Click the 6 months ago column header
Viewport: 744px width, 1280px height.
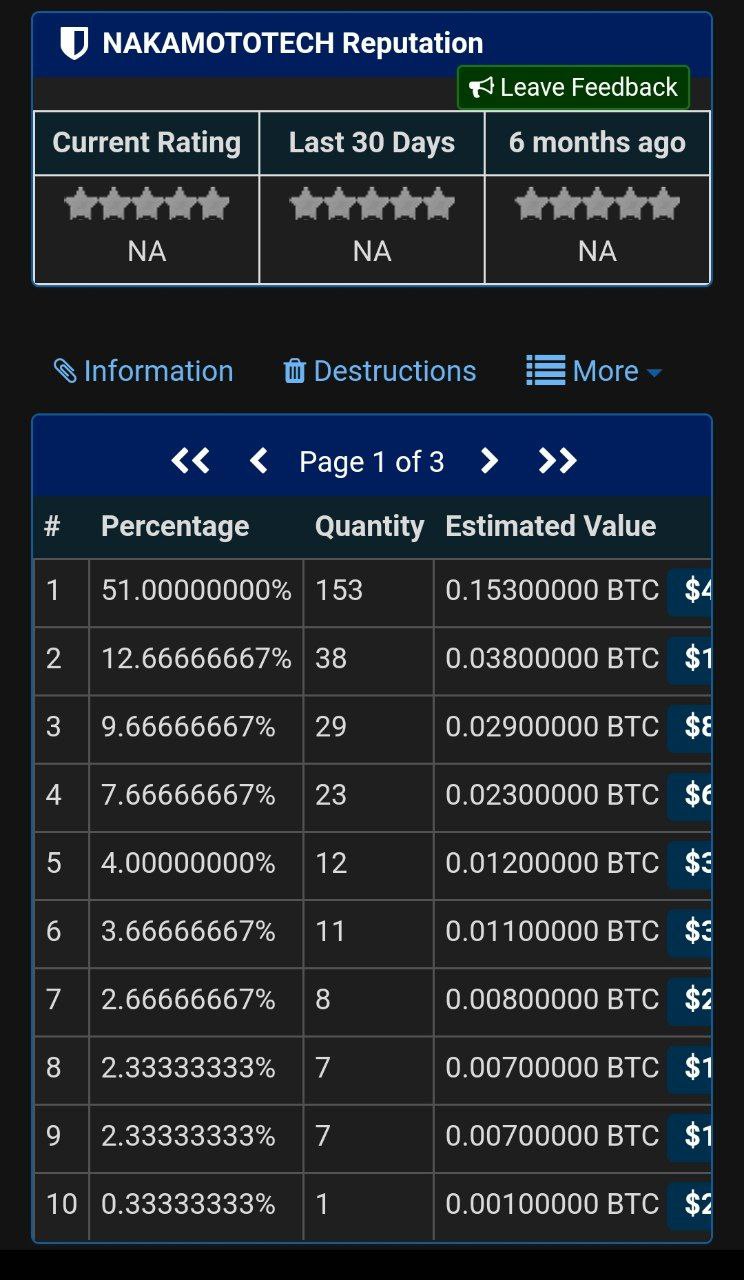597,143
